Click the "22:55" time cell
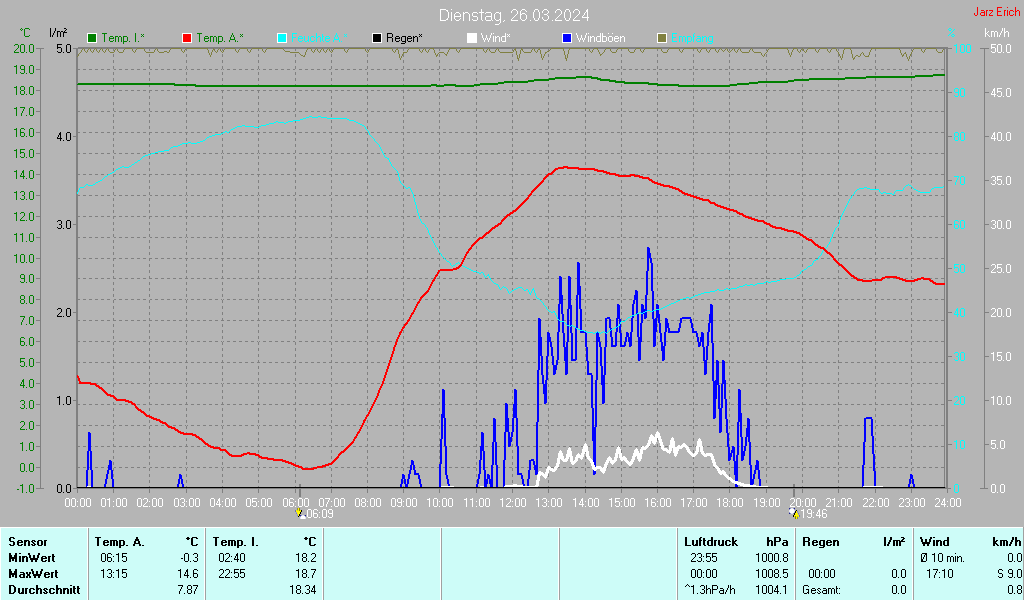Screen dimensions: 1024x600 232,574
